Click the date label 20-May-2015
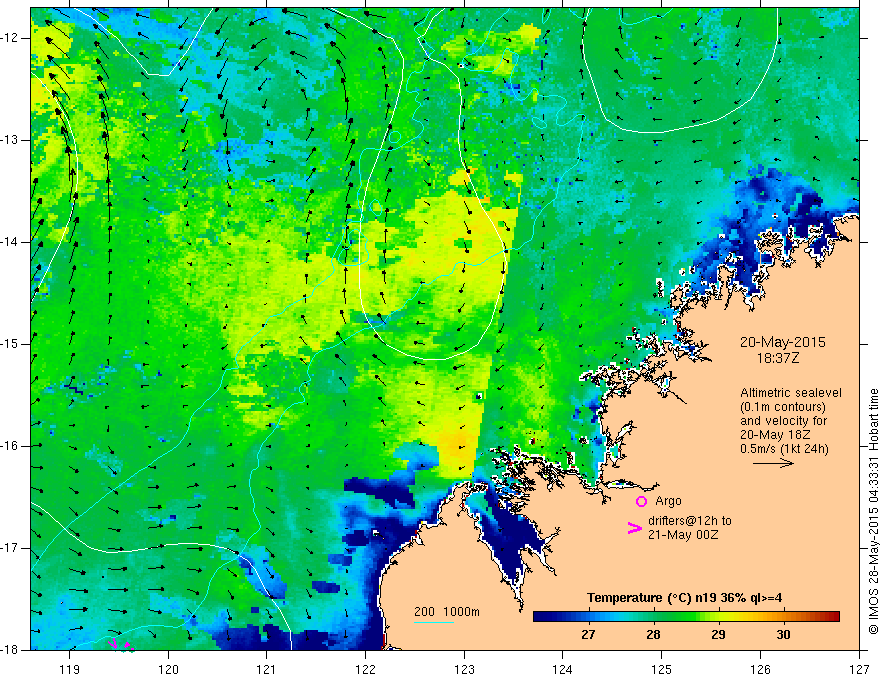880x680 pixels. coord(782,342)
